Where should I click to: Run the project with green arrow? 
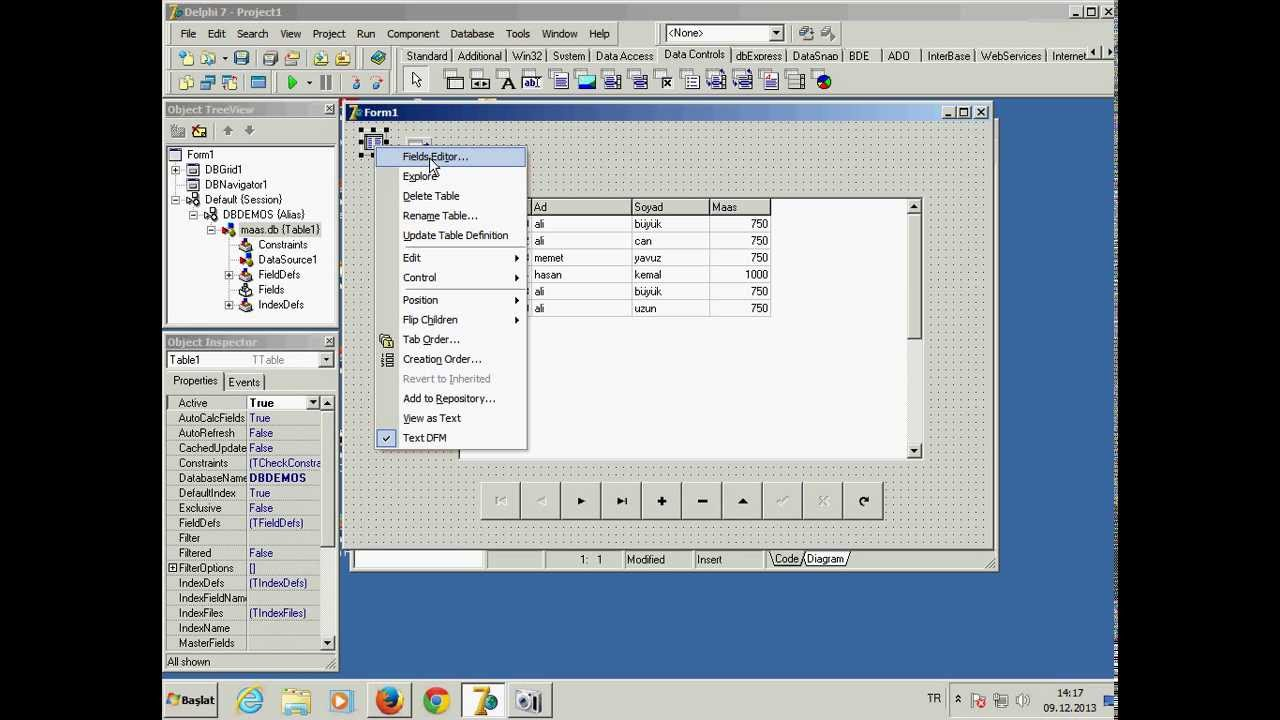coord(292,83)
